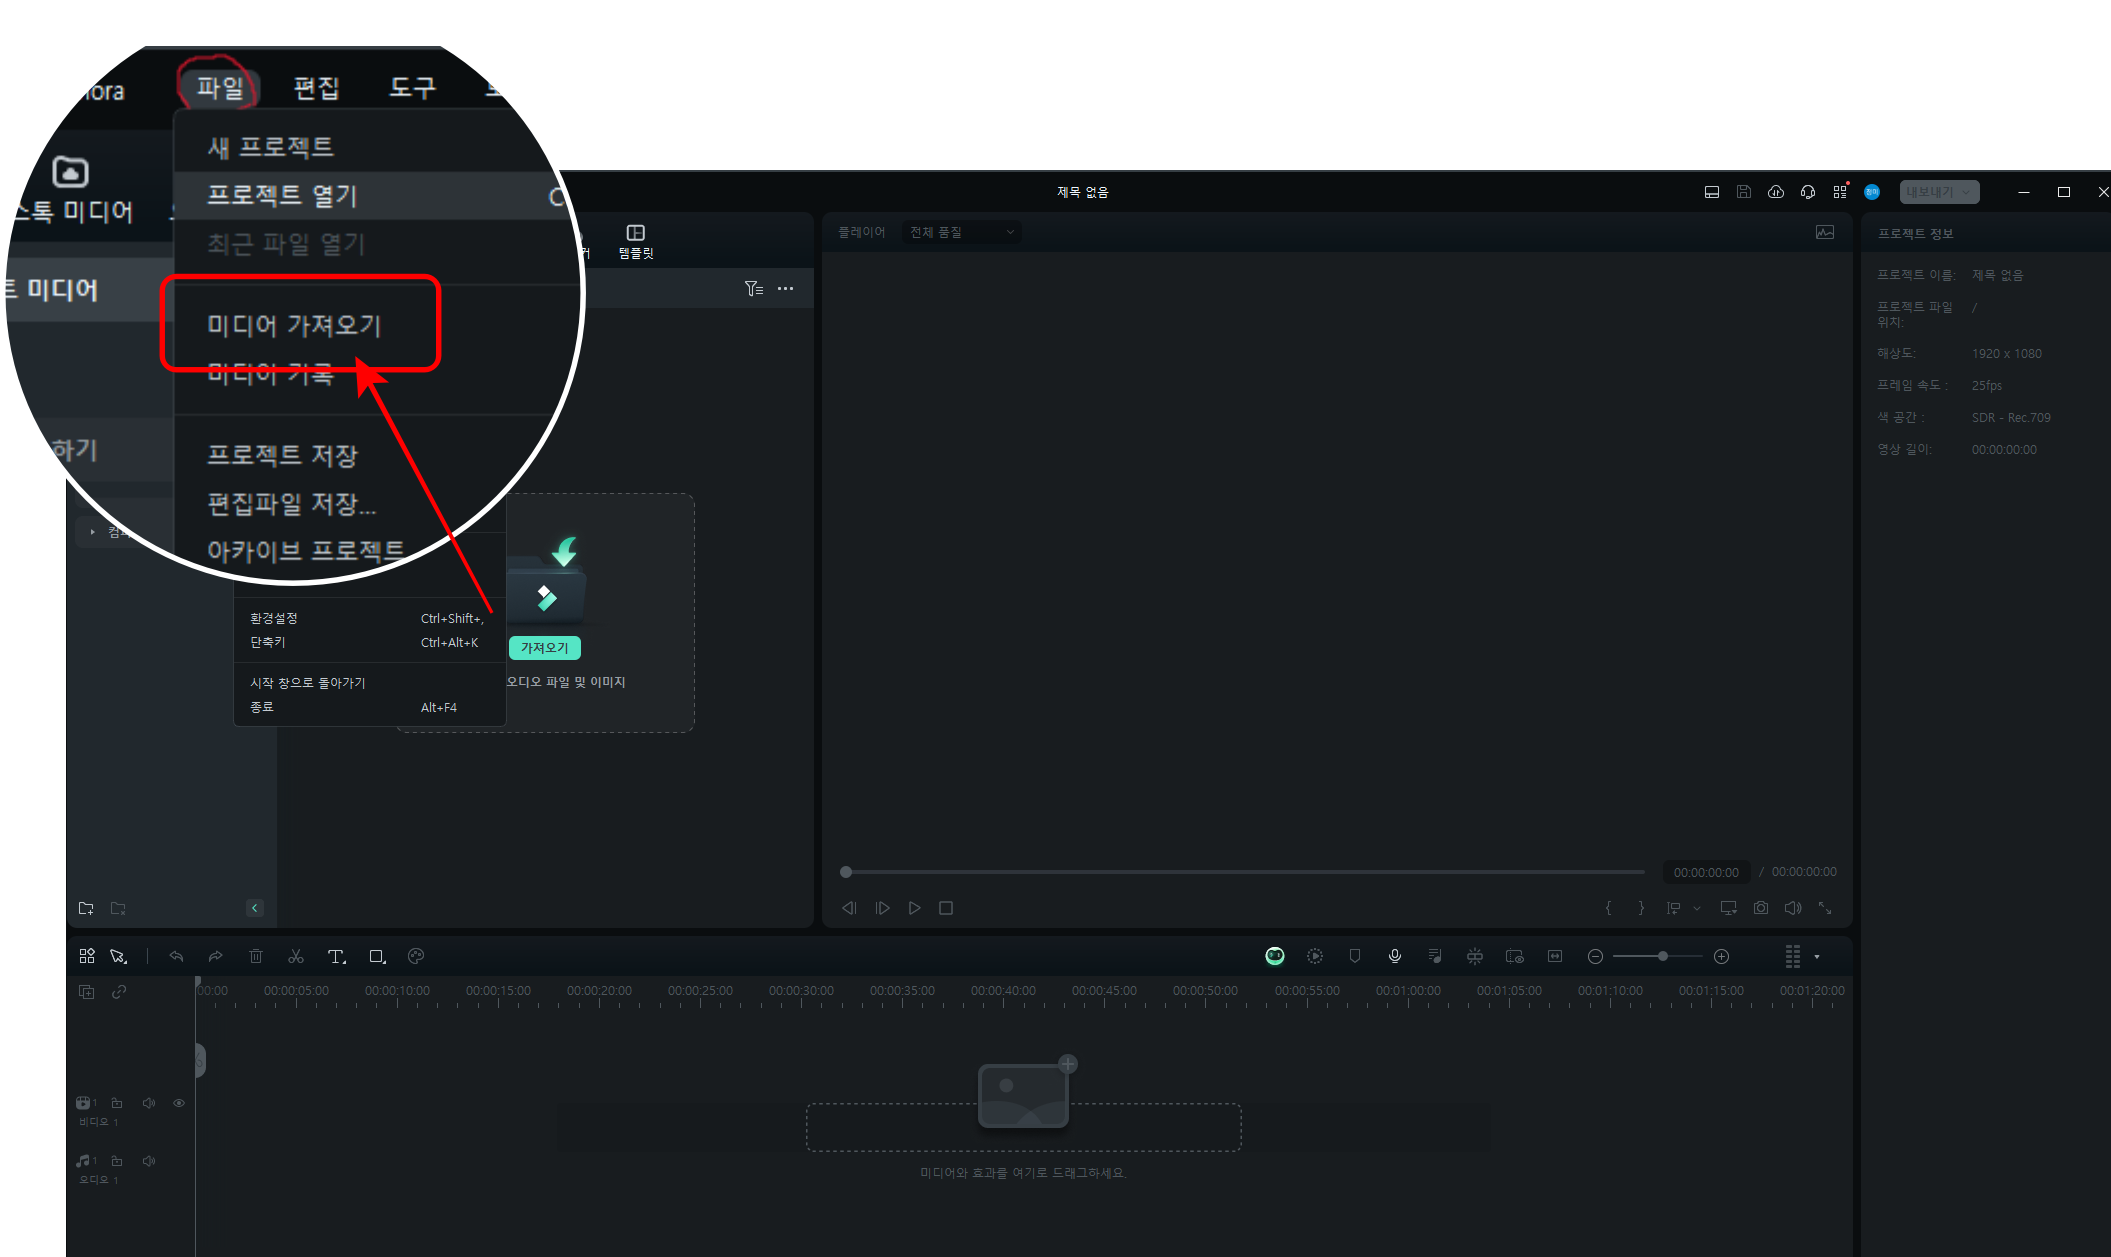Click the timeline zoom slider handle
Image resolution: width=2111 pixels, height=1257 pixels.
(x=1662, y=957)
